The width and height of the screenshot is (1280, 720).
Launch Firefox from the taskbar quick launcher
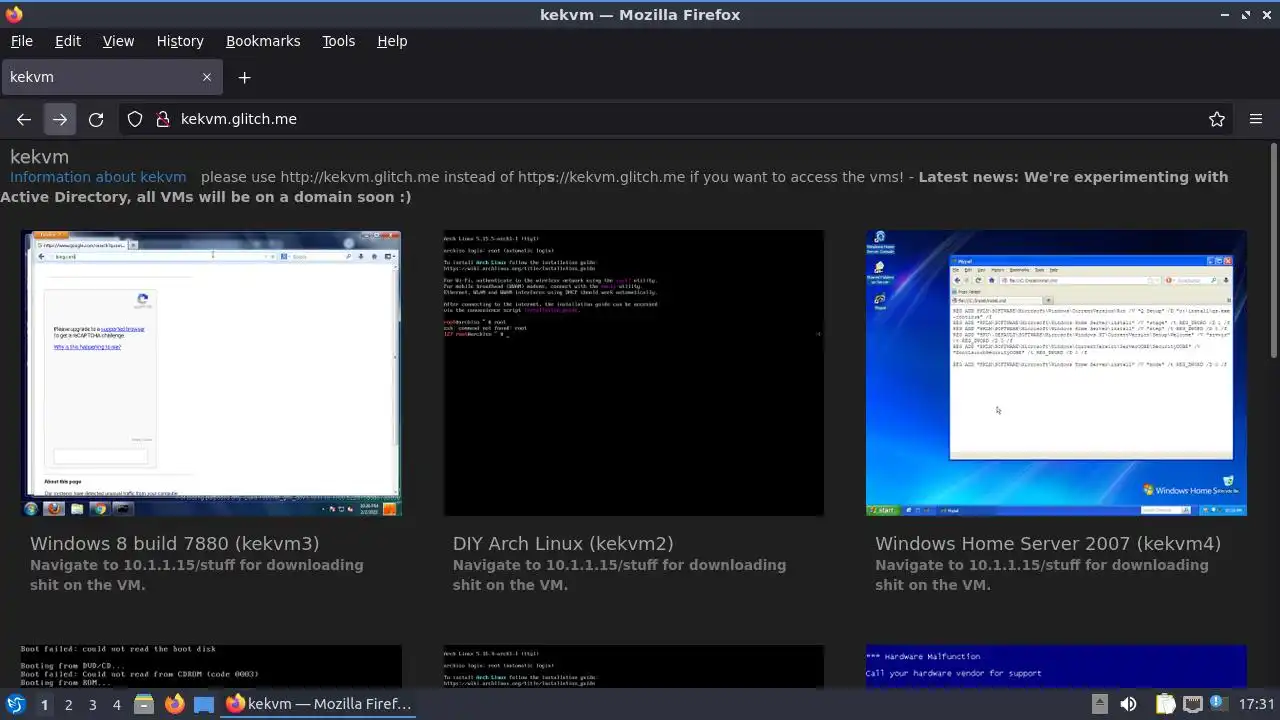click(174, 704)
